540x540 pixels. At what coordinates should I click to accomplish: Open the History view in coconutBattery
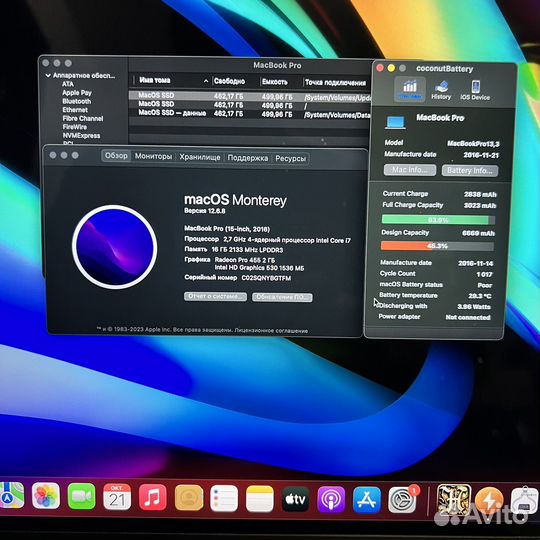click(441, 90)
